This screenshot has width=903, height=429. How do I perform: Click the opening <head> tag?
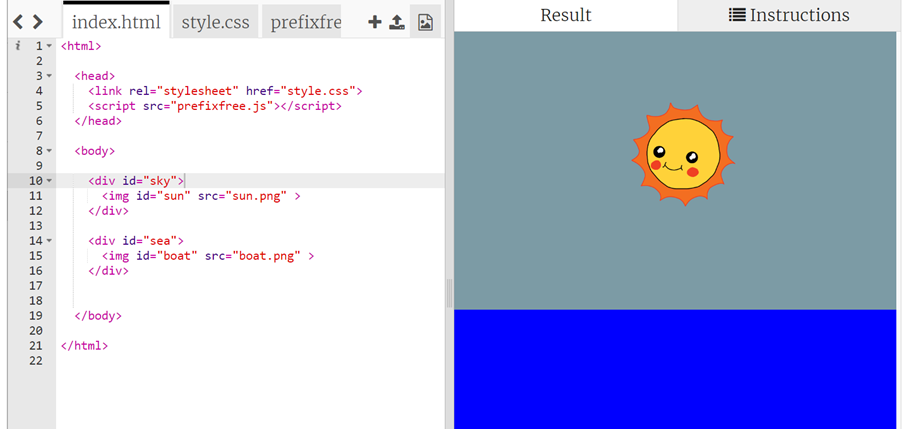(95, 76)
